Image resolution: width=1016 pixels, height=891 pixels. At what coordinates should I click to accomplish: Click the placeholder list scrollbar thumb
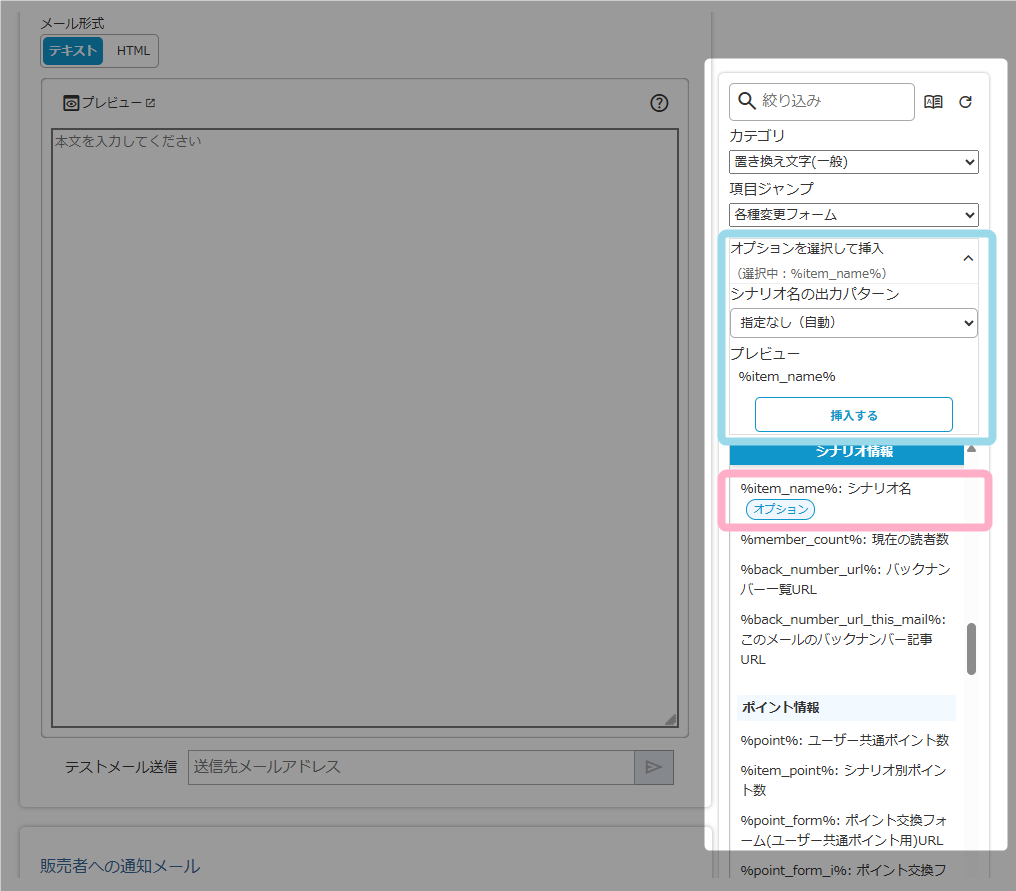click(971, 649)
